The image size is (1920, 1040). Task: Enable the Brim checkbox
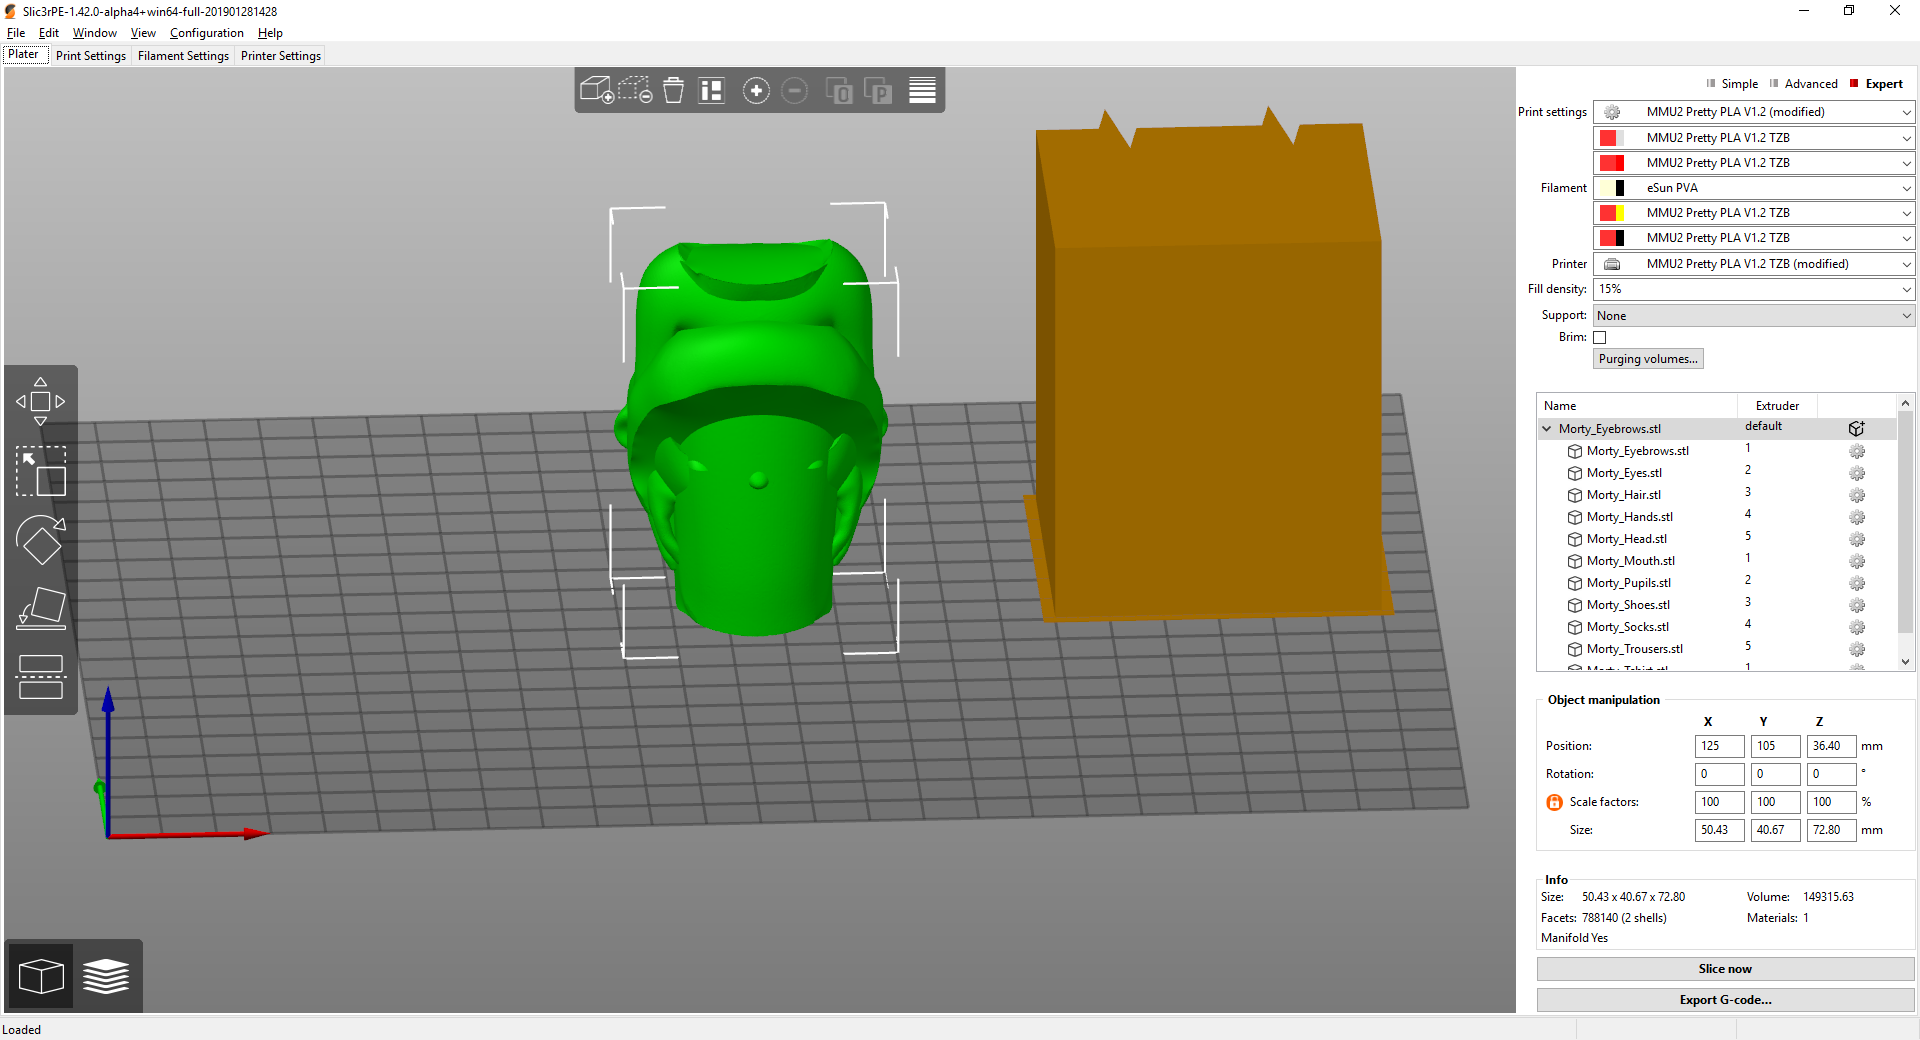(x=1600, y=337)
